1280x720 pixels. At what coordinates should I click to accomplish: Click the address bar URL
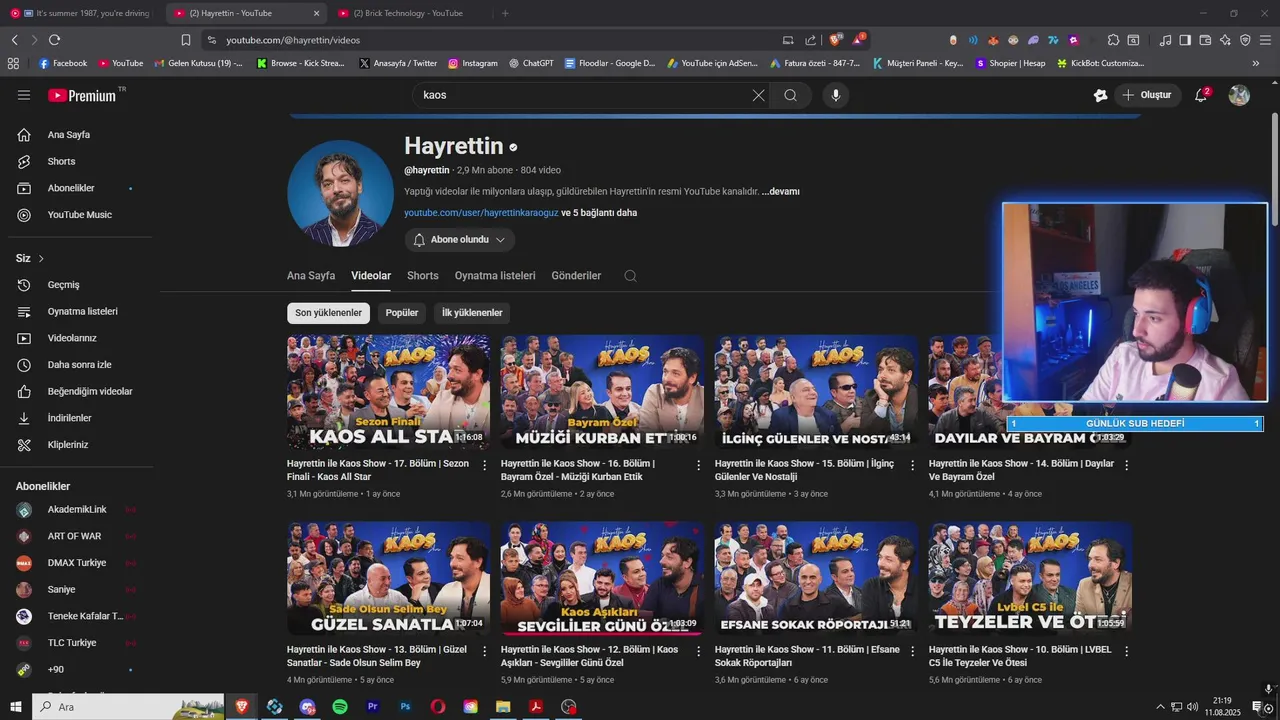click(x=293, y=40)
